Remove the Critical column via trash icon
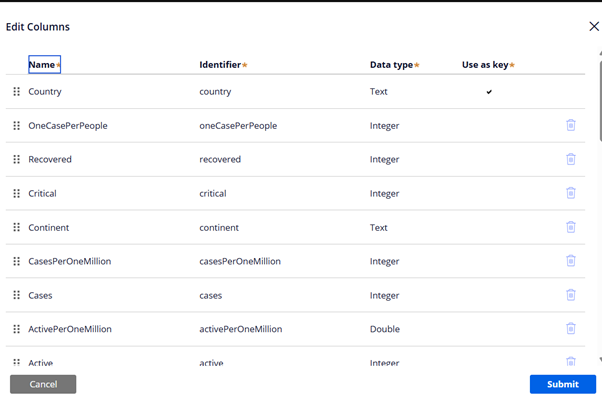This screenshot has width=602, height=400. click(x=571, y=193)
